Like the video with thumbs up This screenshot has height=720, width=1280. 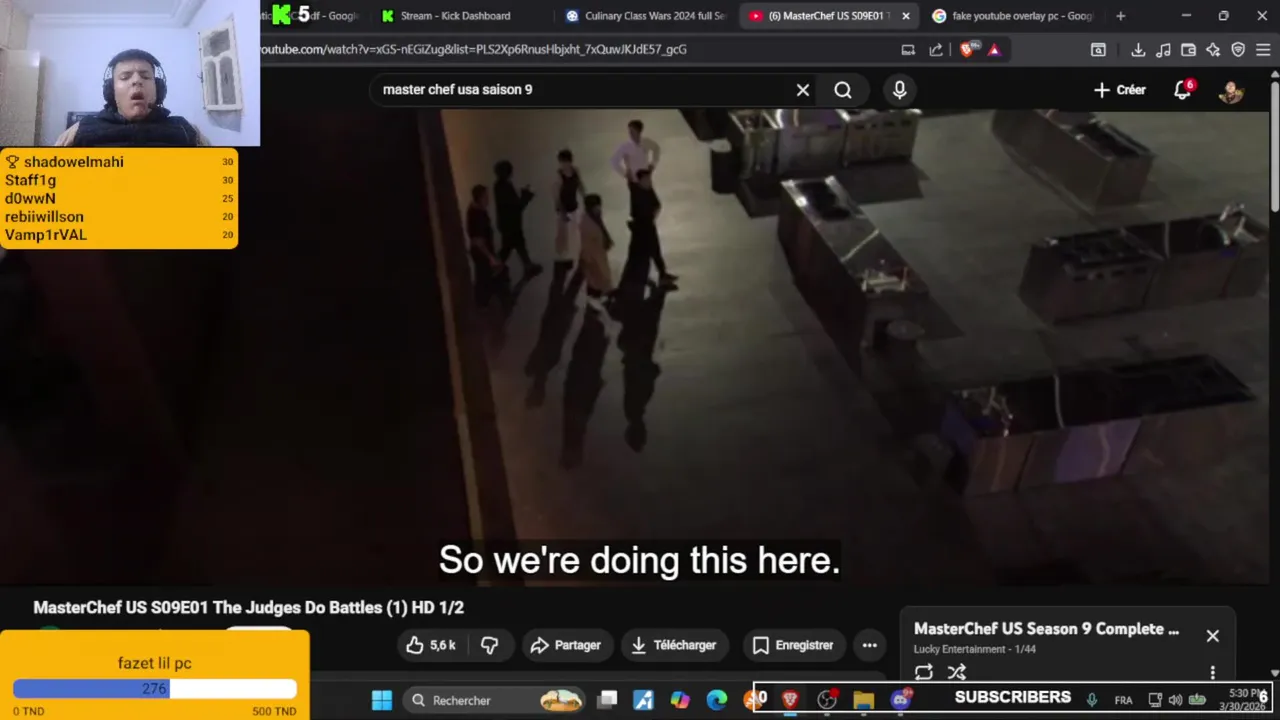pos(431,645)
